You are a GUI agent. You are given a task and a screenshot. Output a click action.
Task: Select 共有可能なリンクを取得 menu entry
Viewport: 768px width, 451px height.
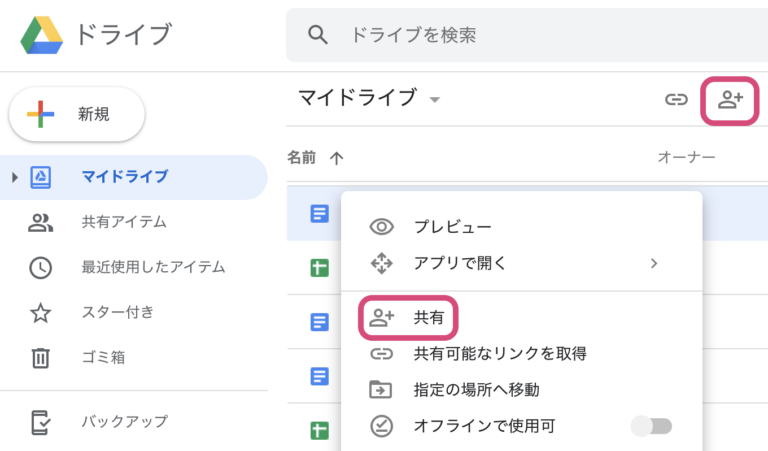pos(500,353)
